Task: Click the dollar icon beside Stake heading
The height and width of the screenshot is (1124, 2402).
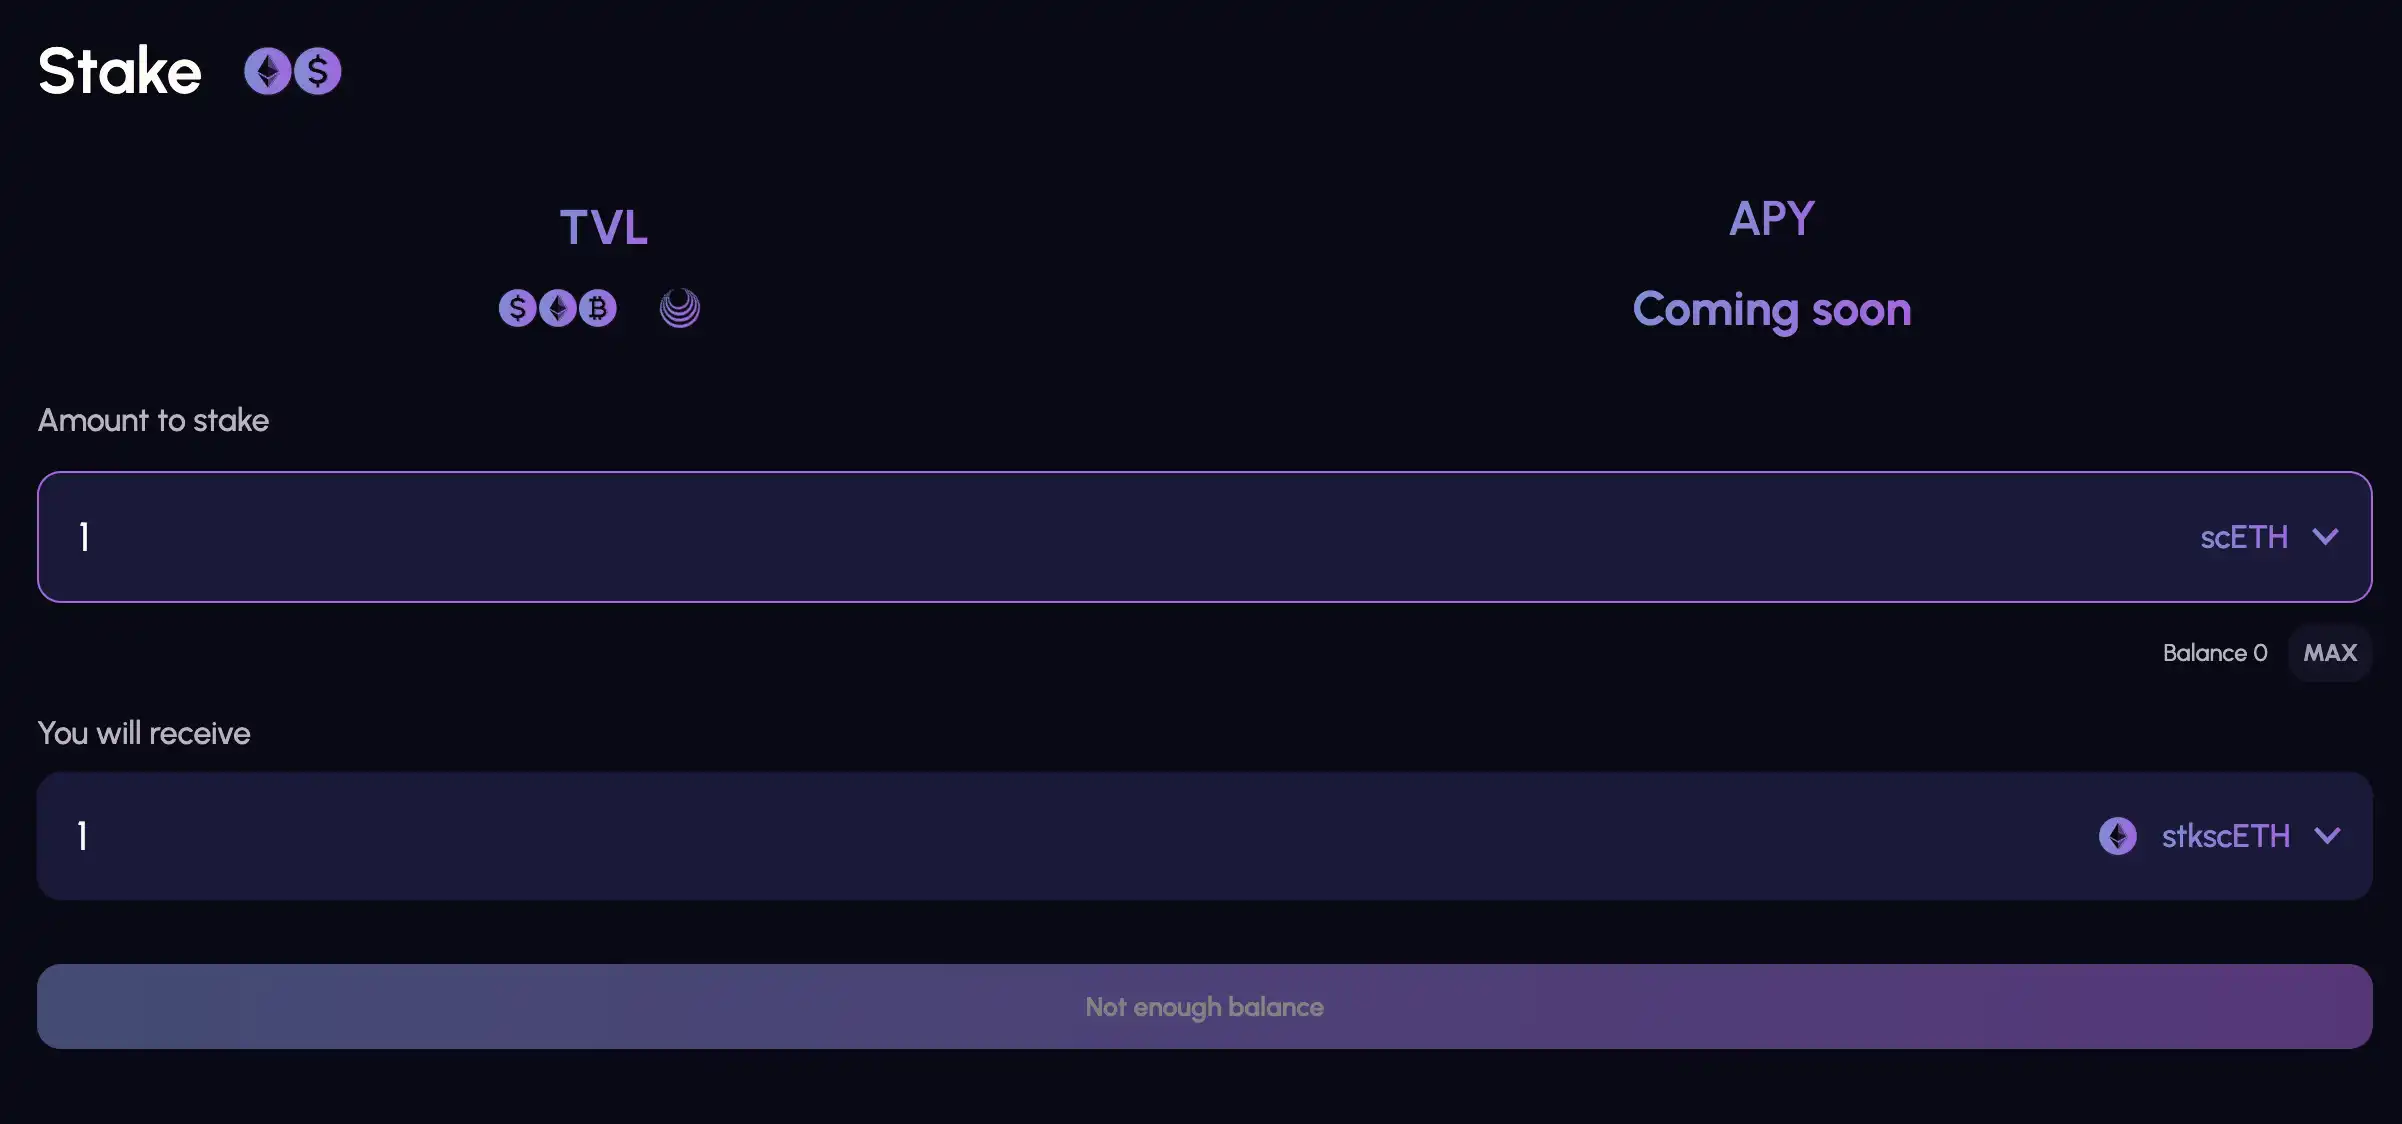Action: coord(318,71)
